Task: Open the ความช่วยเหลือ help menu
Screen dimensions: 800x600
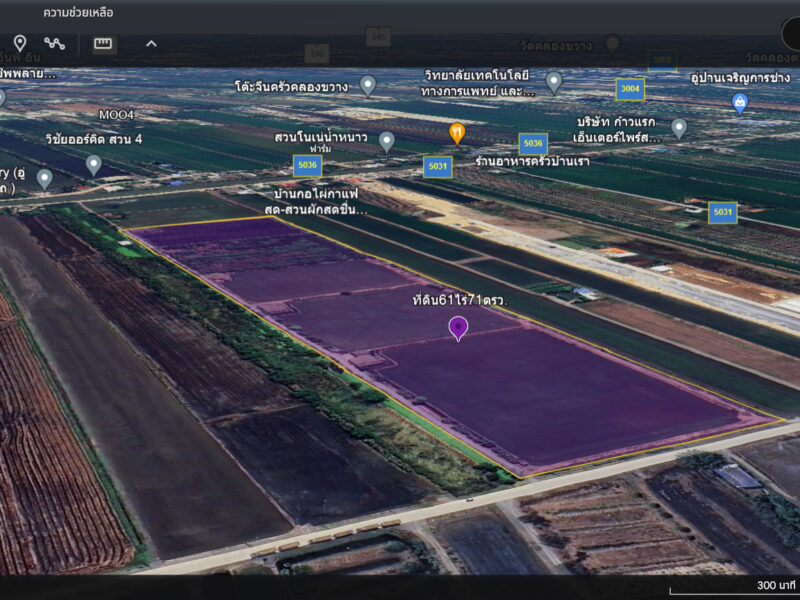Action: click(x=78, y=13)
